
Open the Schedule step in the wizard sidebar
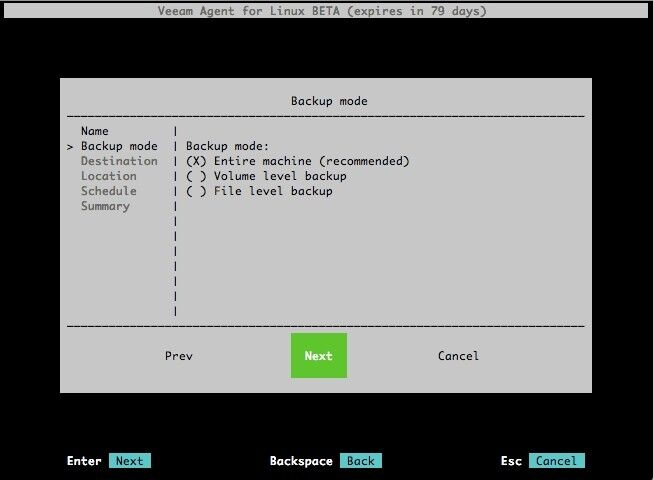pyautogui.click(x=109, y=191)
